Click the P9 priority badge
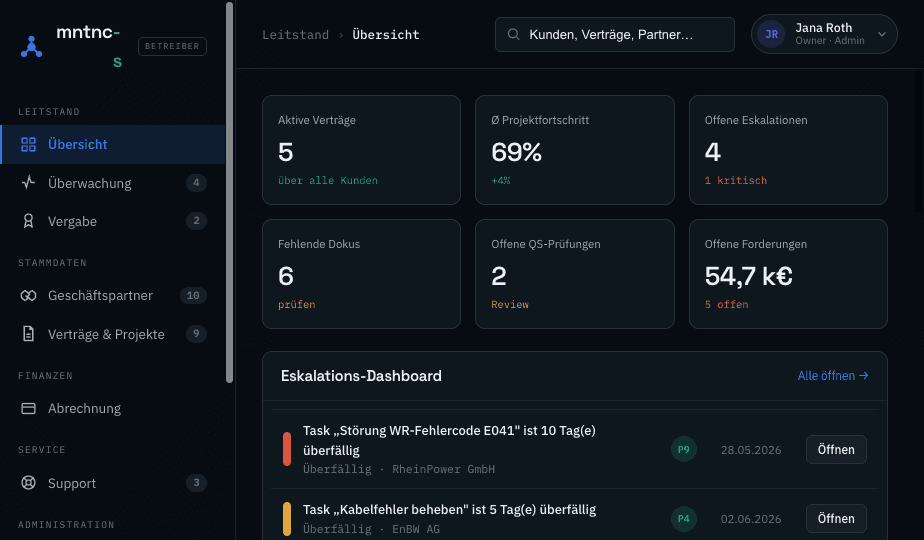 pos(684,449)
